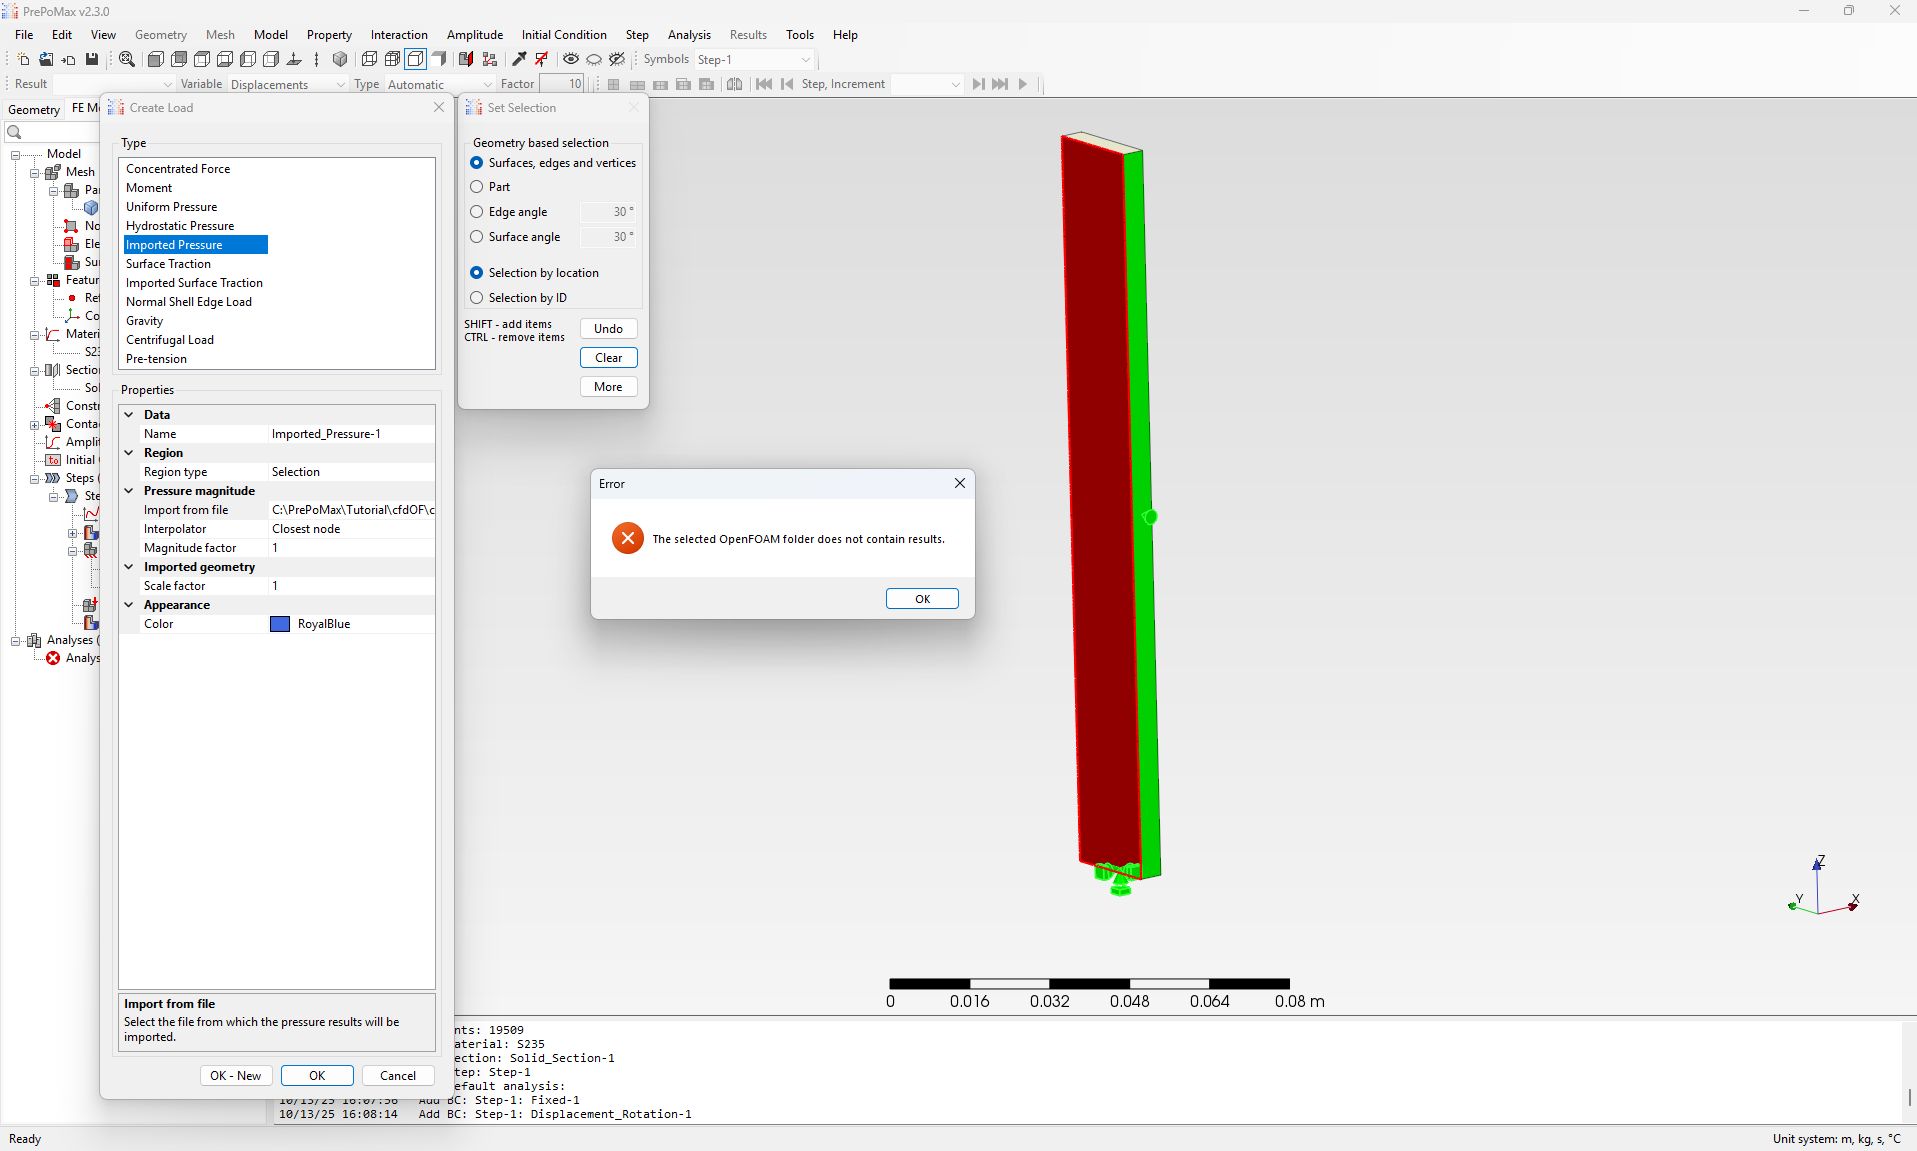The image size is (1917, 1151).
Task: Click the Open file toolbar icon
Action: [46, 60]
